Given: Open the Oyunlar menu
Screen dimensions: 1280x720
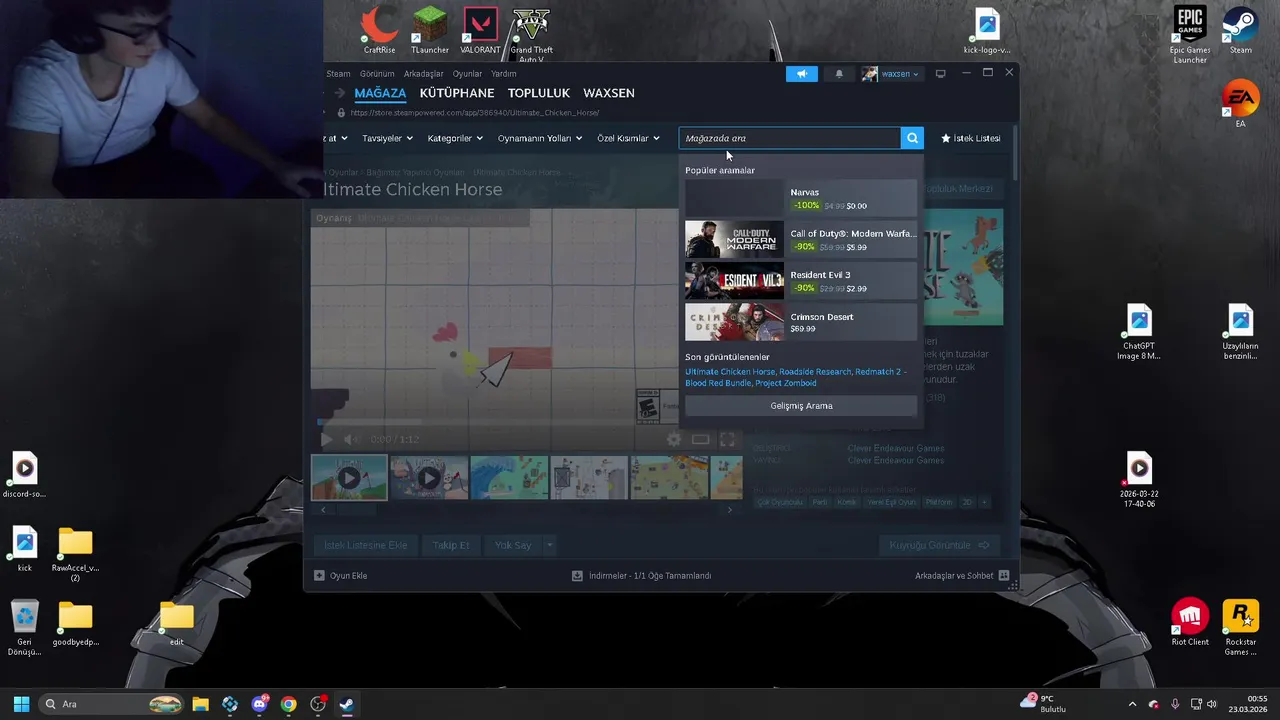Looking at the screenshot, I should [467, 74].
